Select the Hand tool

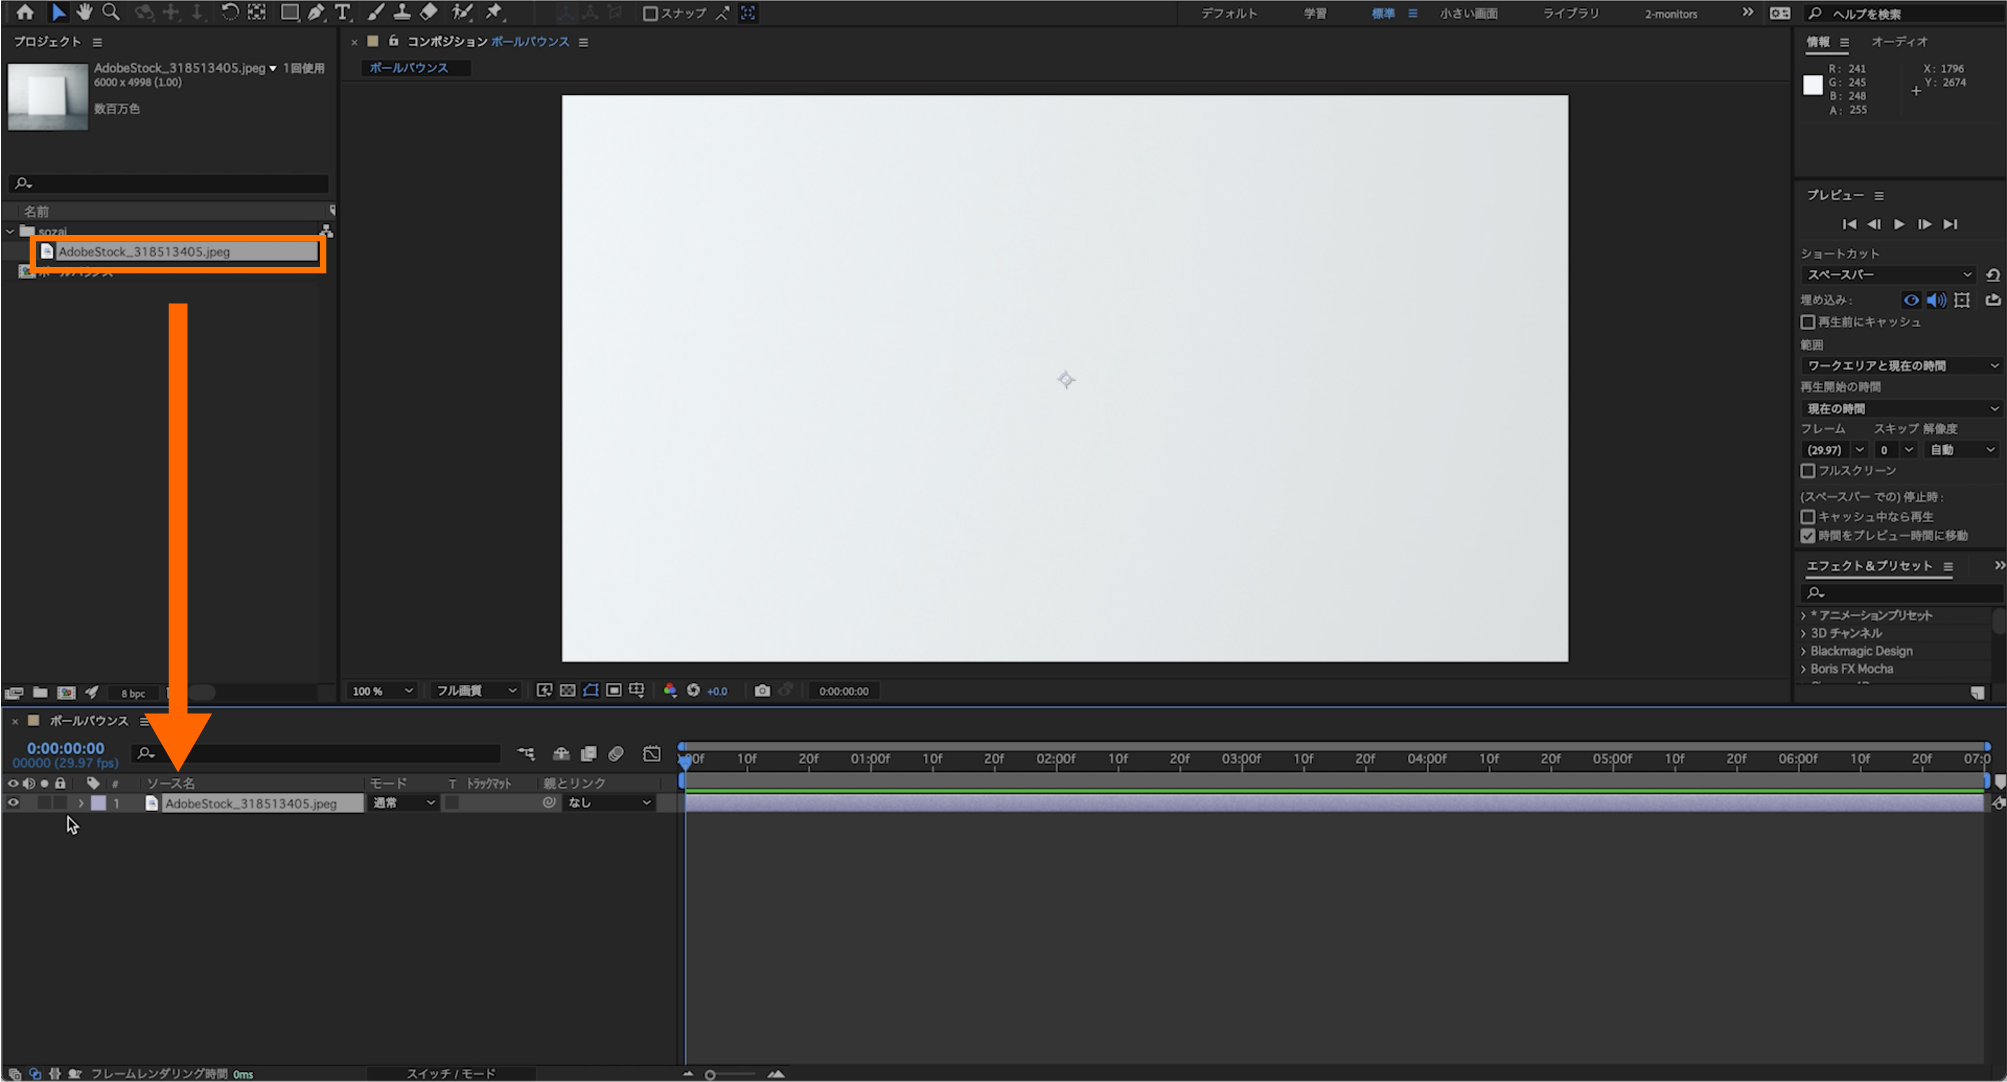click(x=85, y=12)
